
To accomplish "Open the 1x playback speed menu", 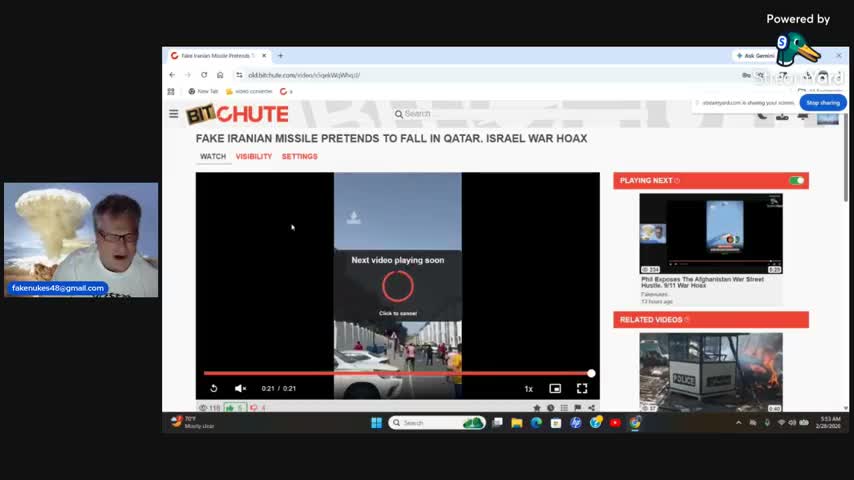I will (x=528, y=388).
